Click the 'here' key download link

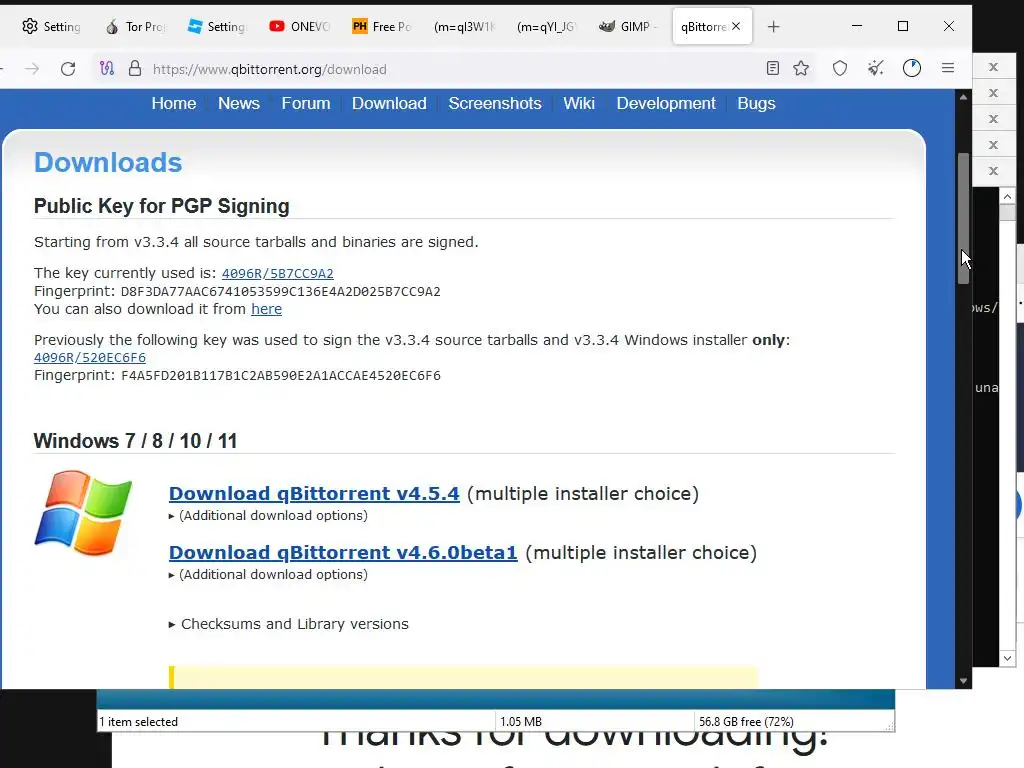tap(266, 309)
